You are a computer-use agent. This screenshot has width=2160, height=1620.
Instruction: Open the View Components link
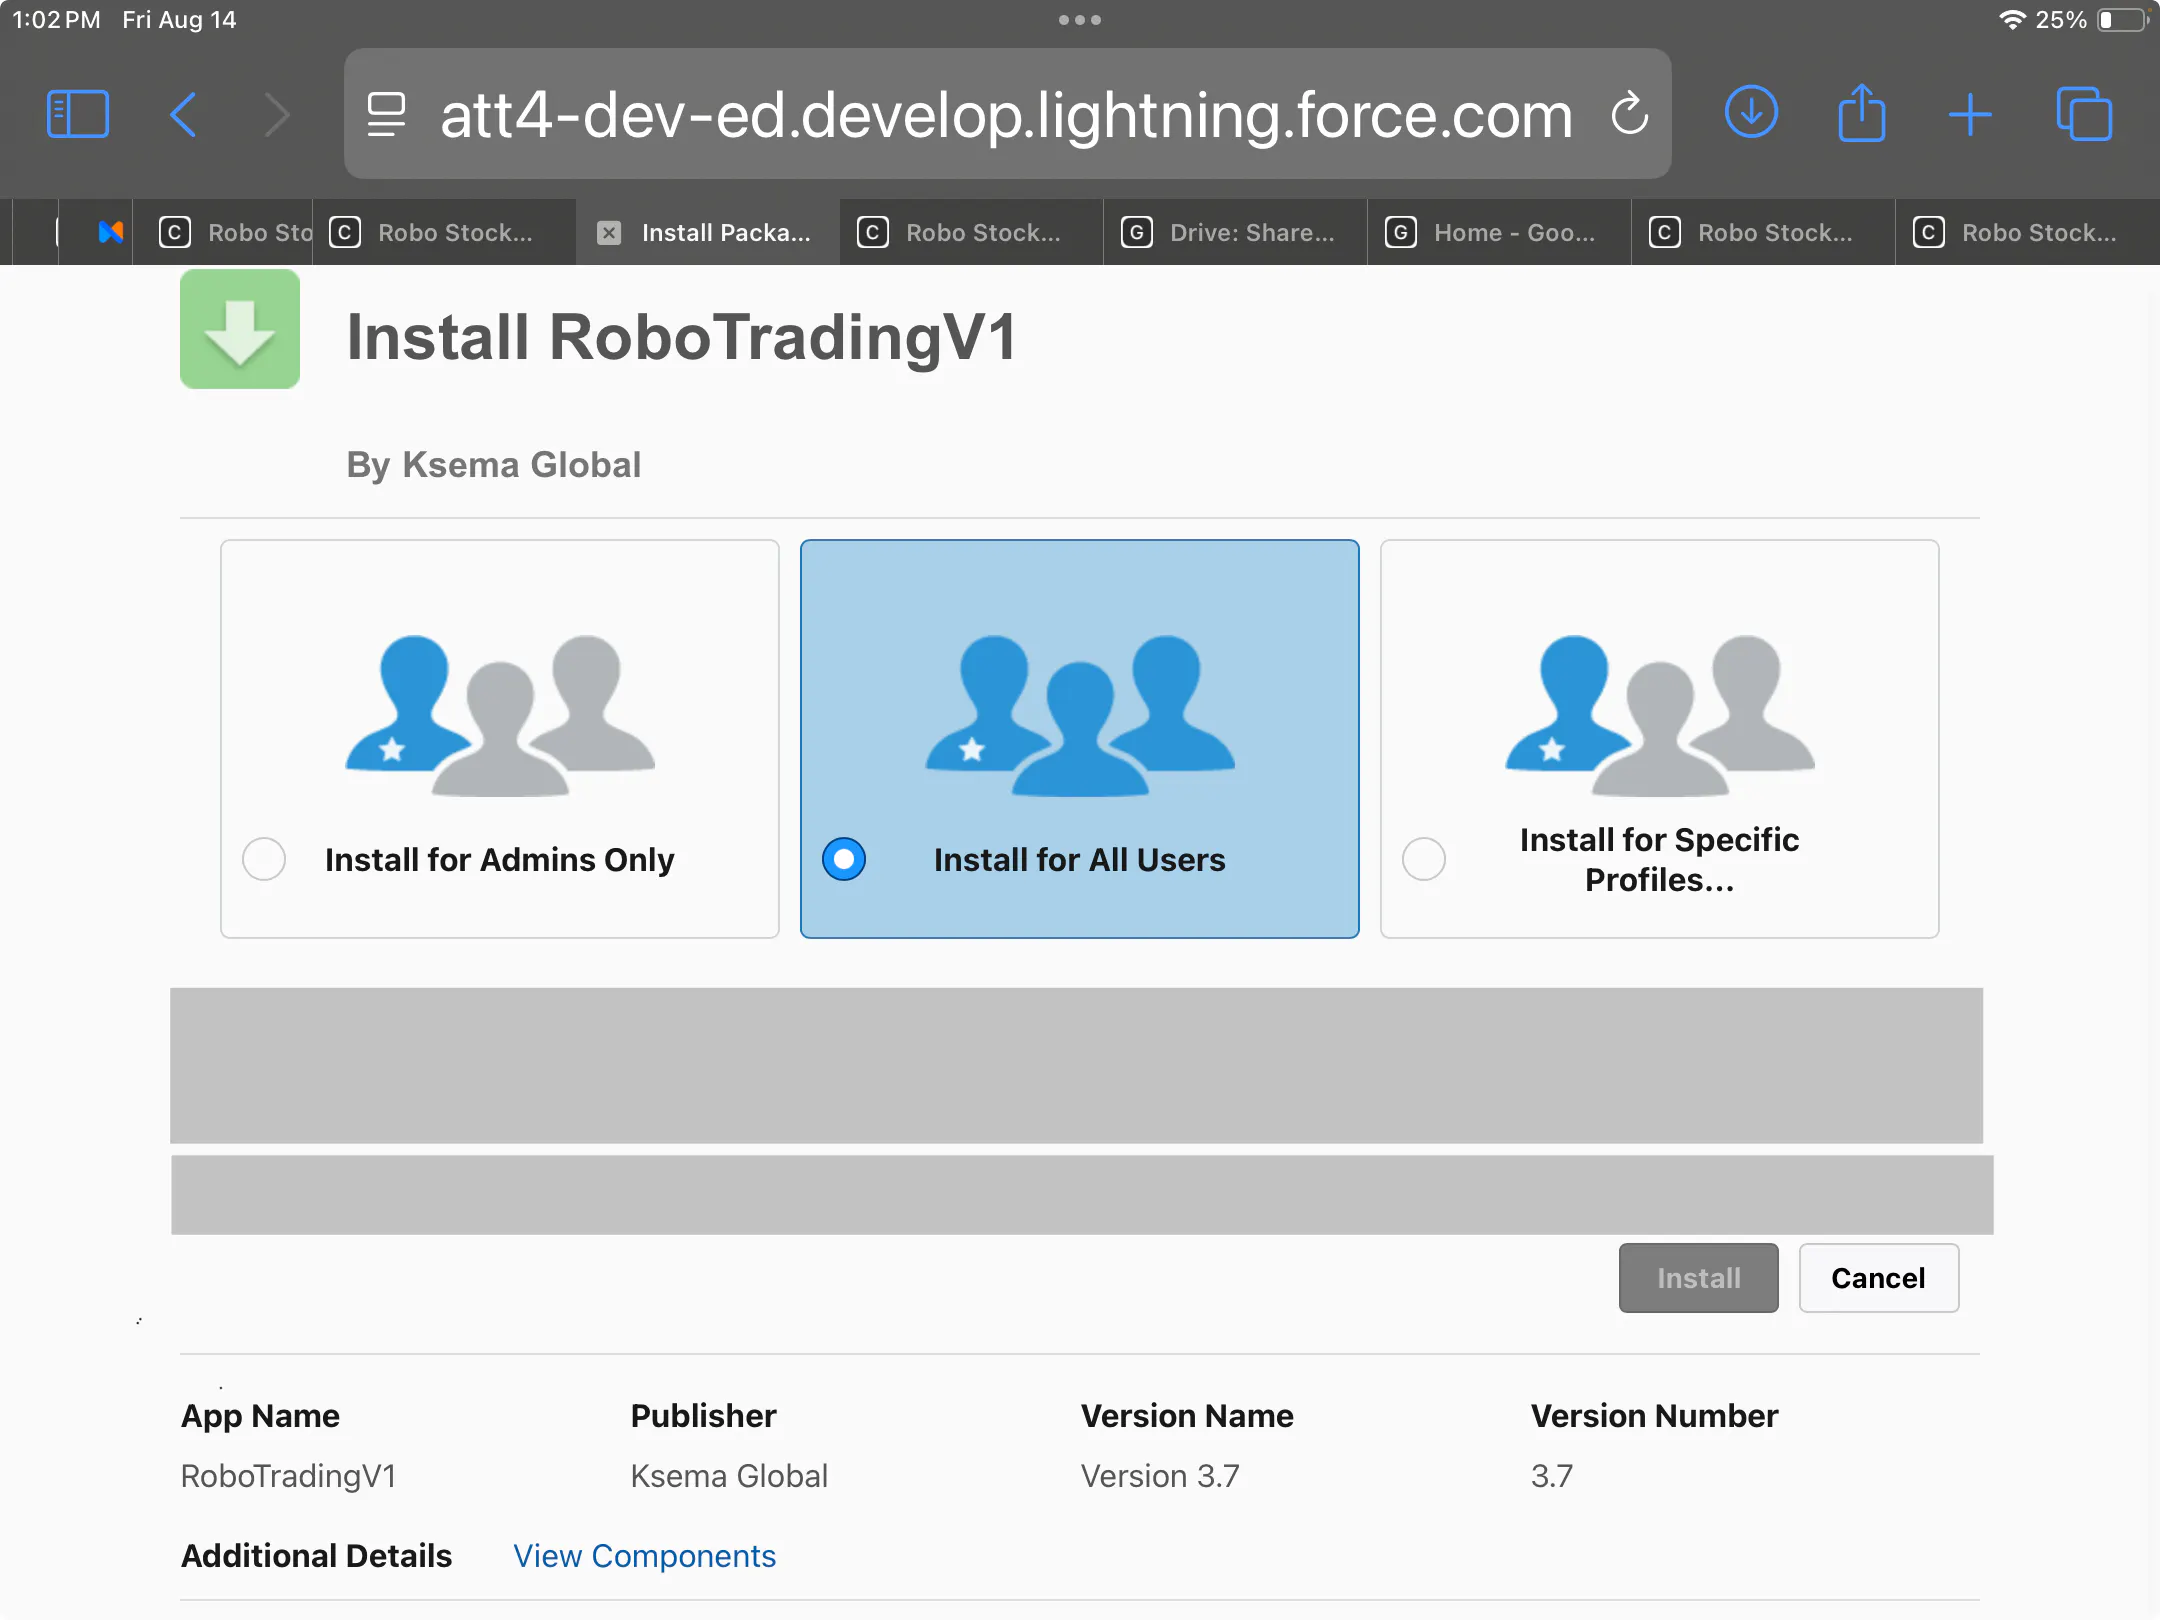tap(645, 1556)
